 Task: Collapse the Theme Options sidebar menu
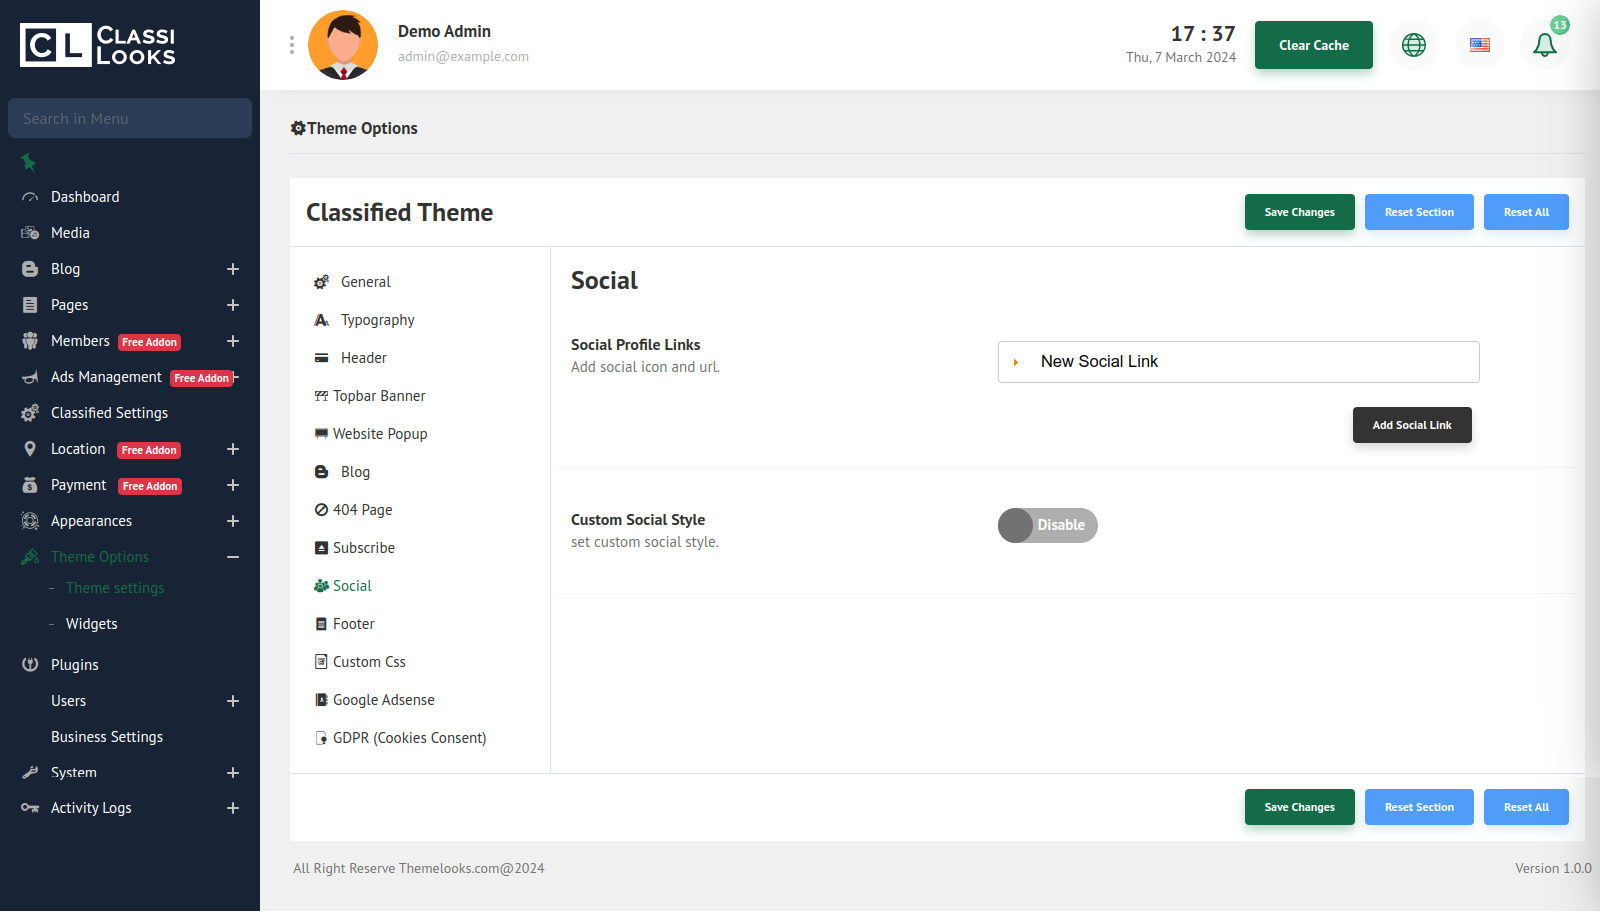(x=233, y=557)
